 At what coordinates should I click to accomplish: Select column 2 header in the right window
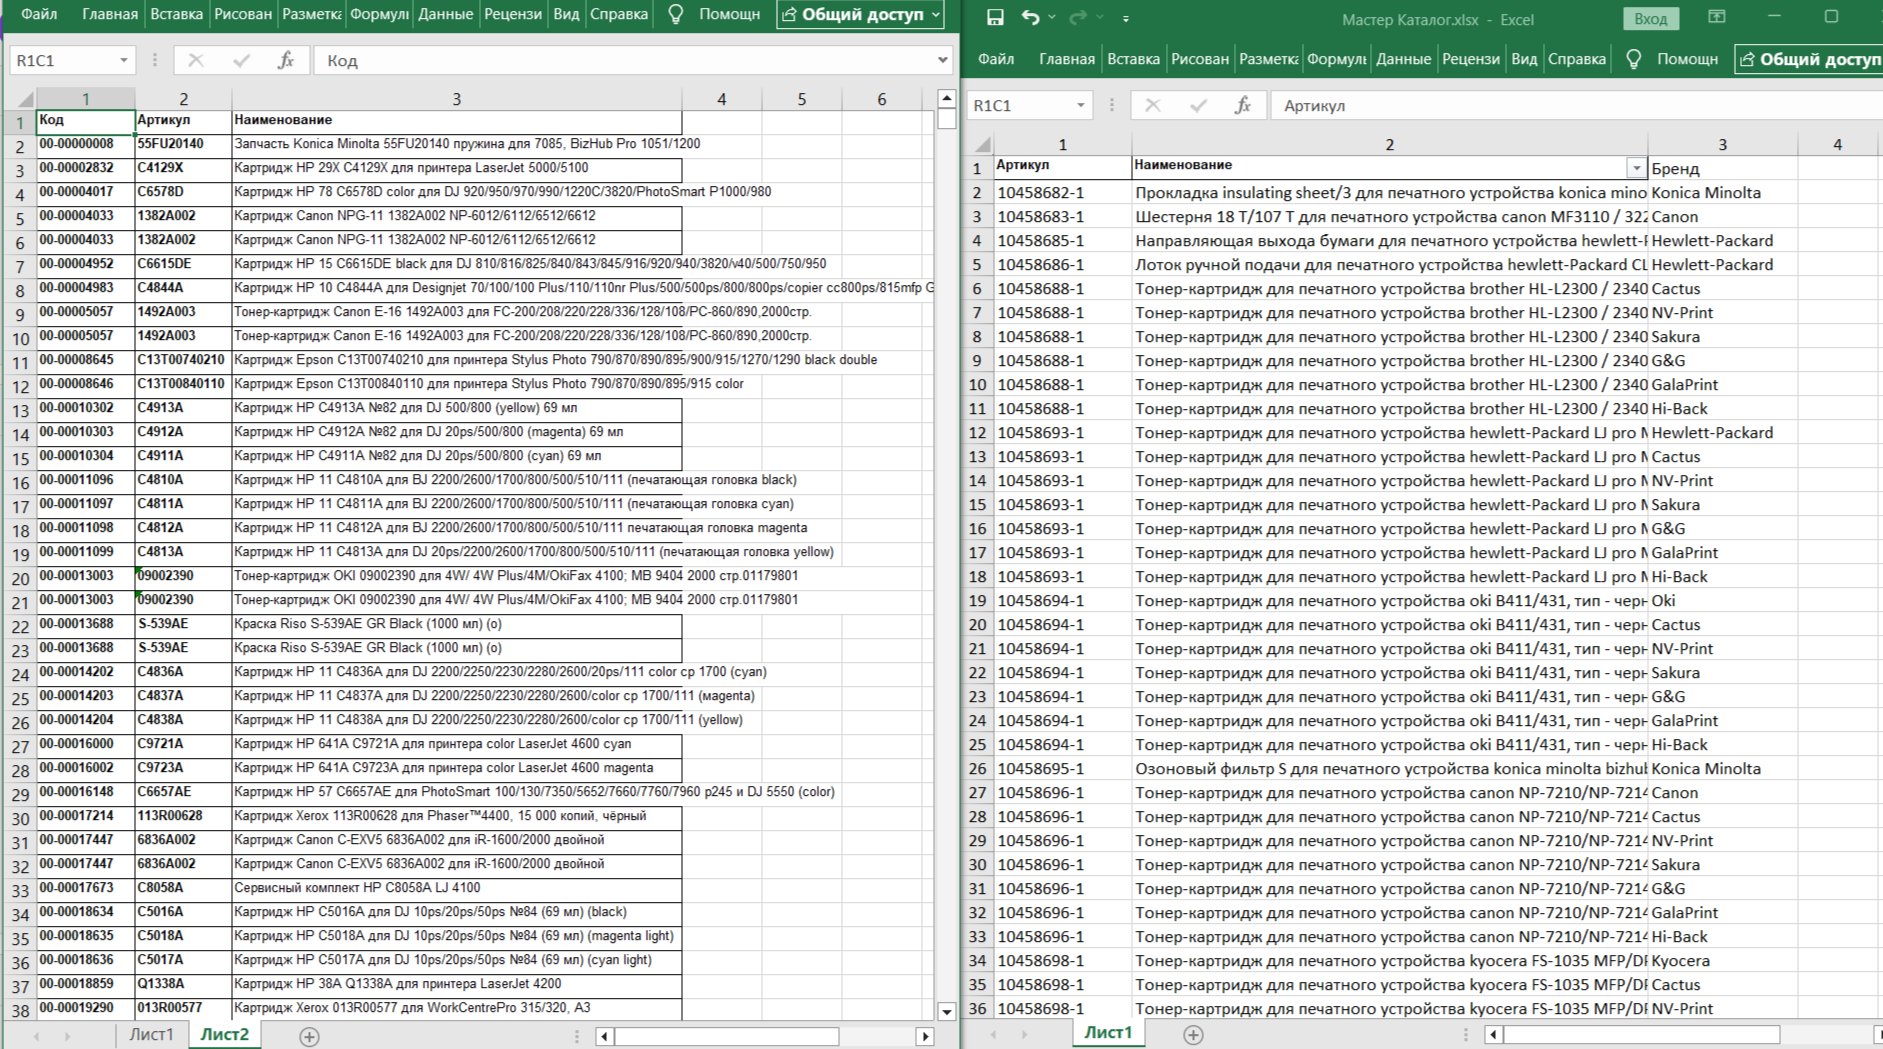pos(1389,144)
